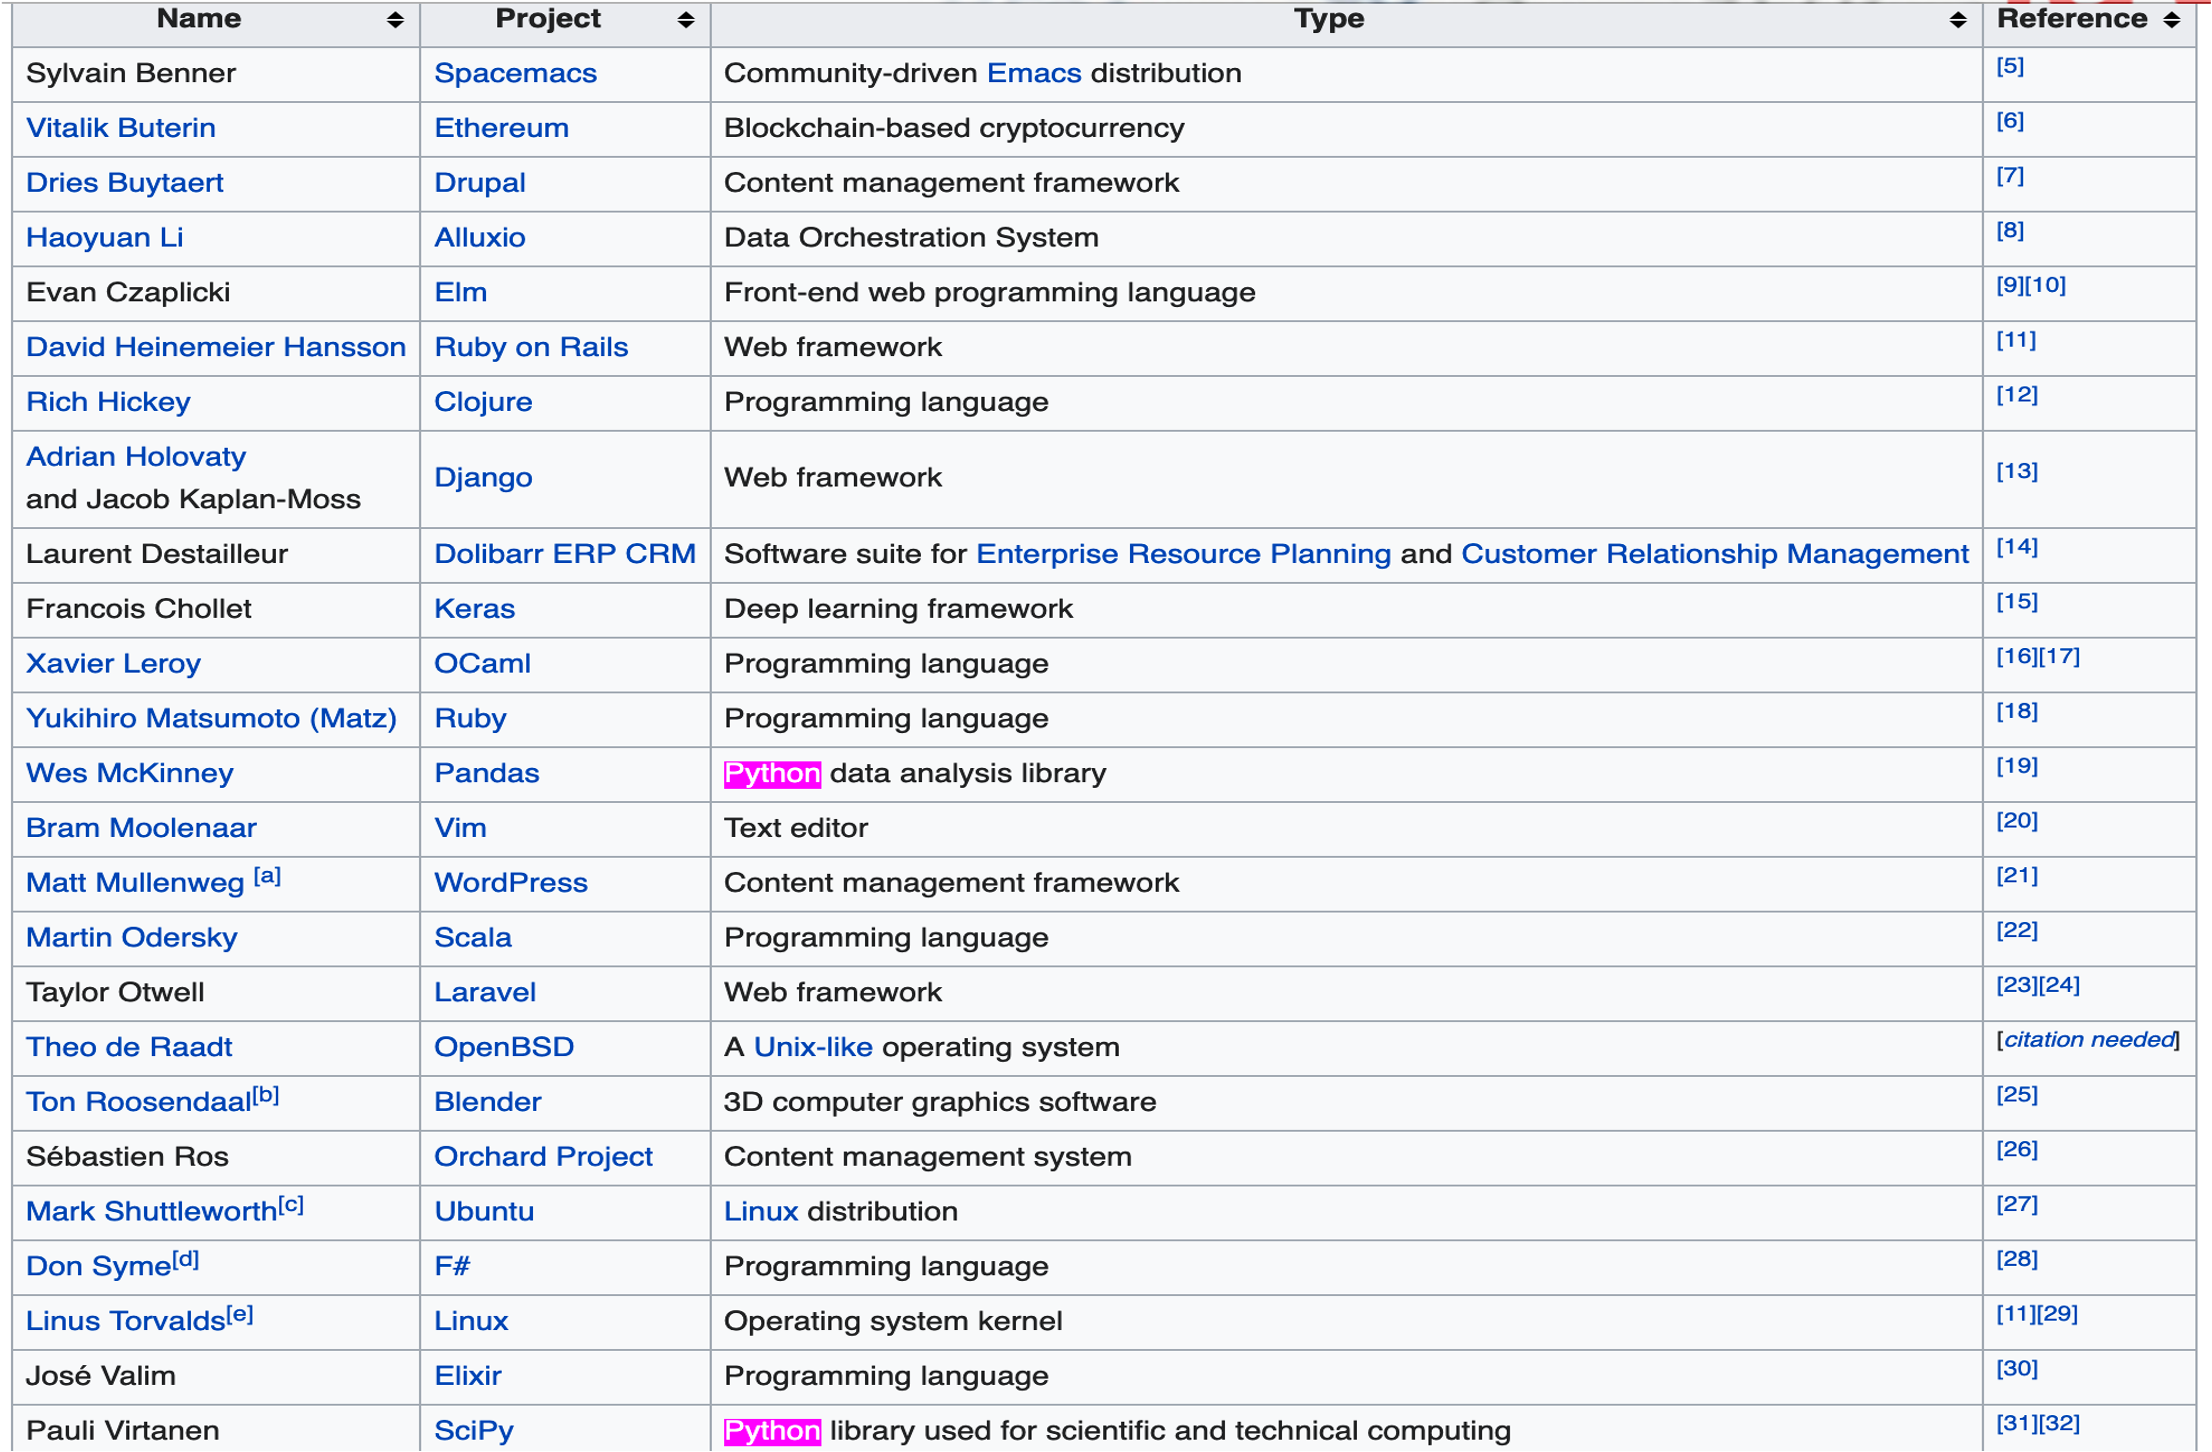Open Wes McKinney's page
Viewport: 2212px width, 1452px height.
coord(129,774)
